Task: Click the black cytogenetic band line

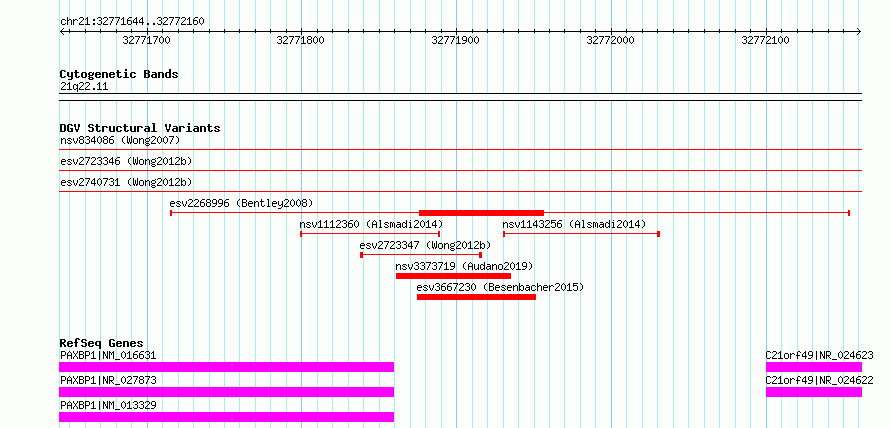Action: tap(461, 97)
